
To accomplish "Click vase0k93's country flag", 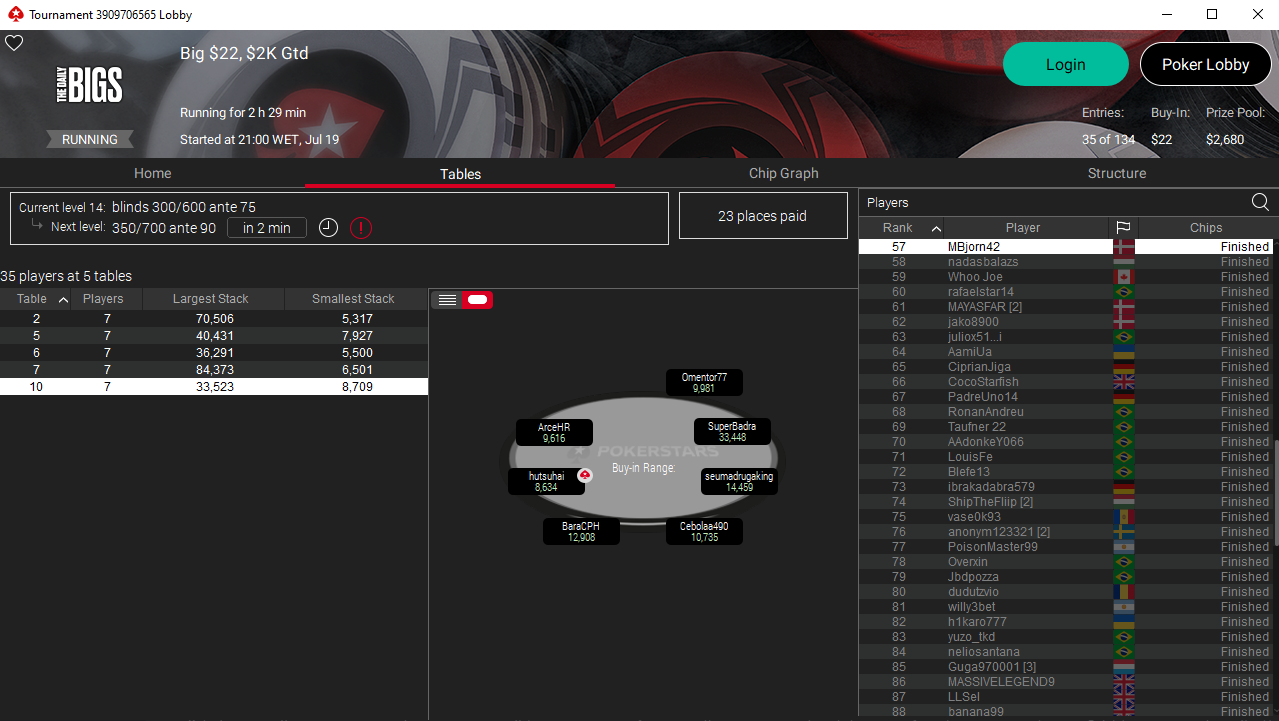I will click(1124, 517).
